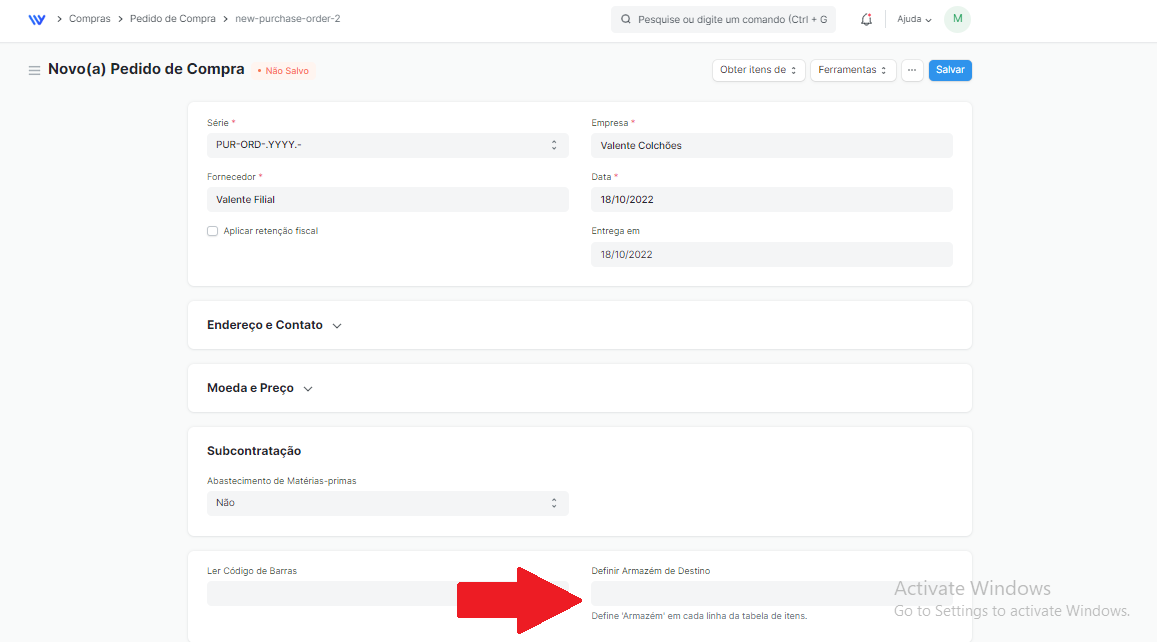
Task: Go to Pedido de Compra breadcrumb
Action: coord(173,19)
